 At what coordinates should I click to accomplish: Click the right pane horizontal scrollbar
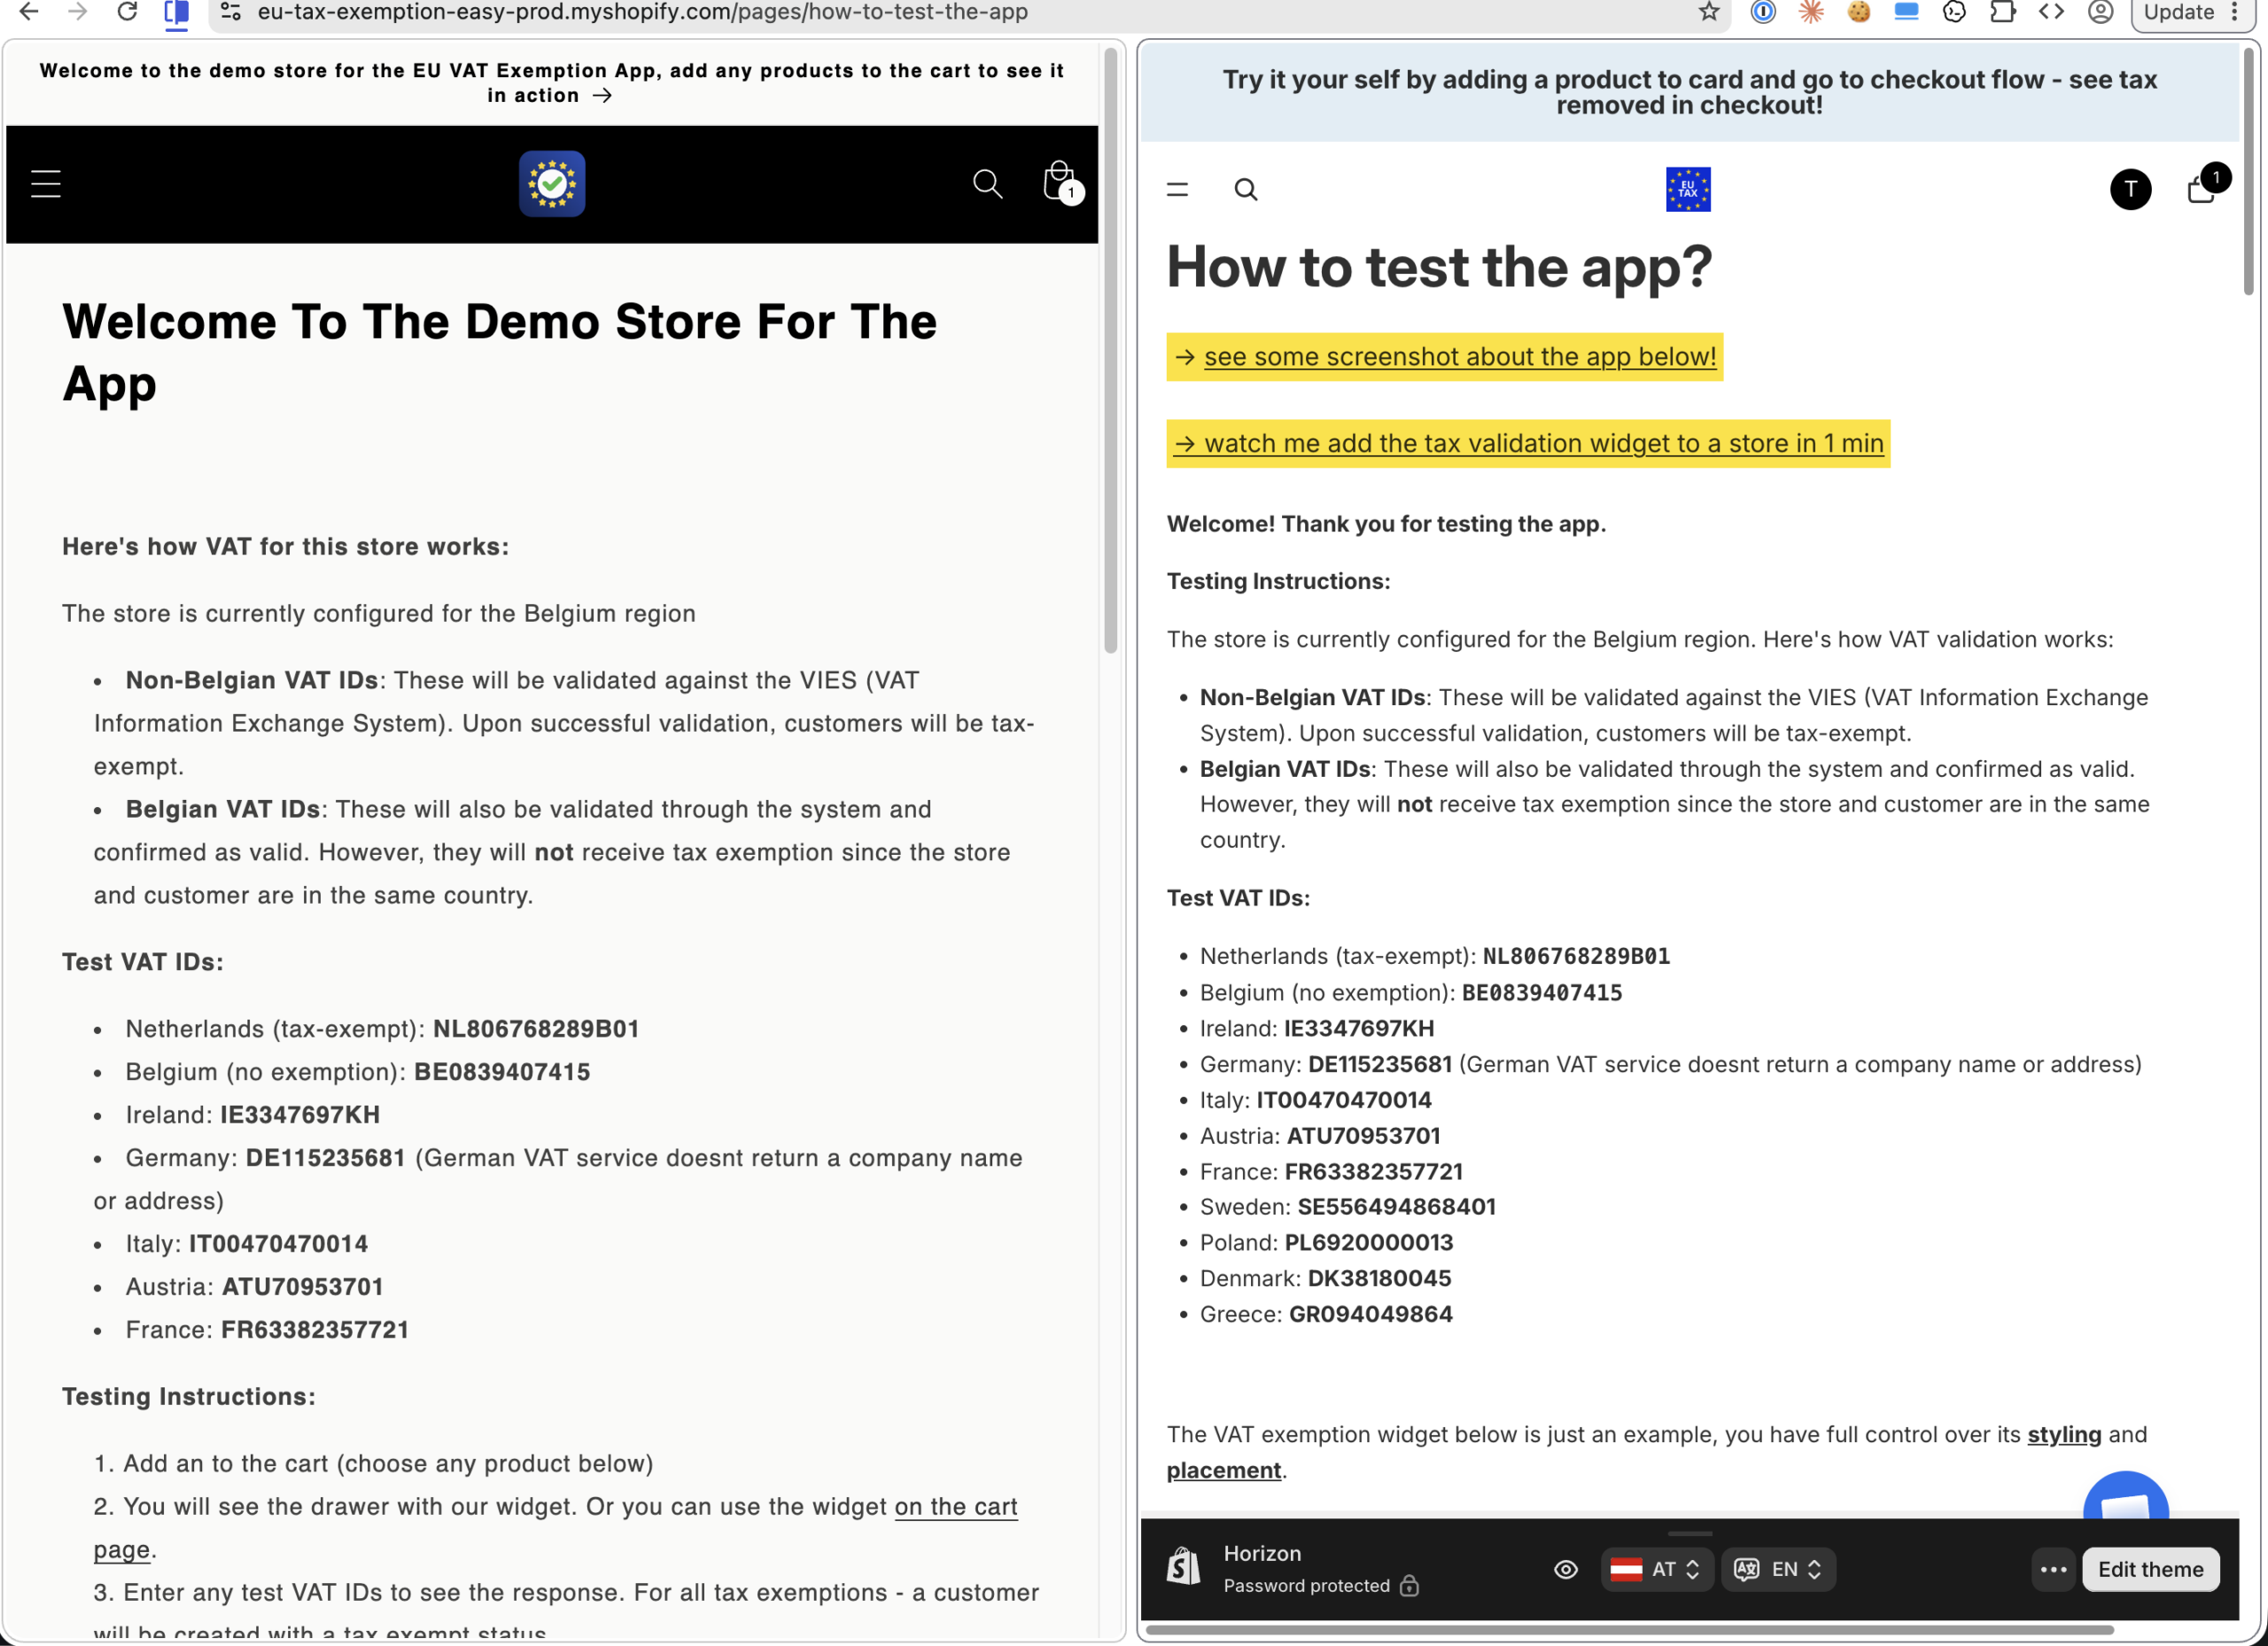[x=1629, y=1631]
